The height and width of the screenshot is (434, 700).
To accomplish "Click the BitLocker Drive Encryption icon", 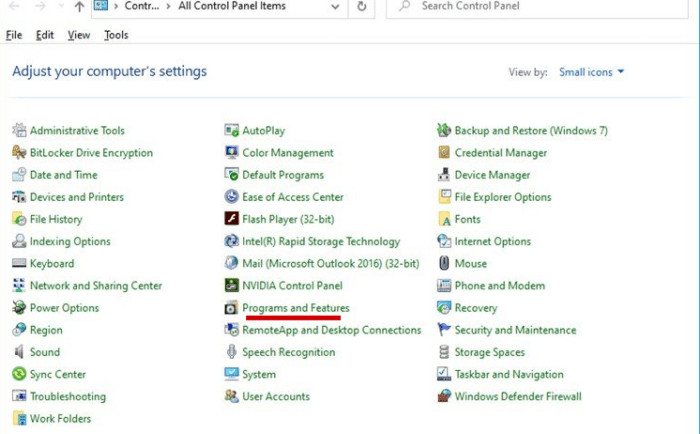I will (19, 152).
